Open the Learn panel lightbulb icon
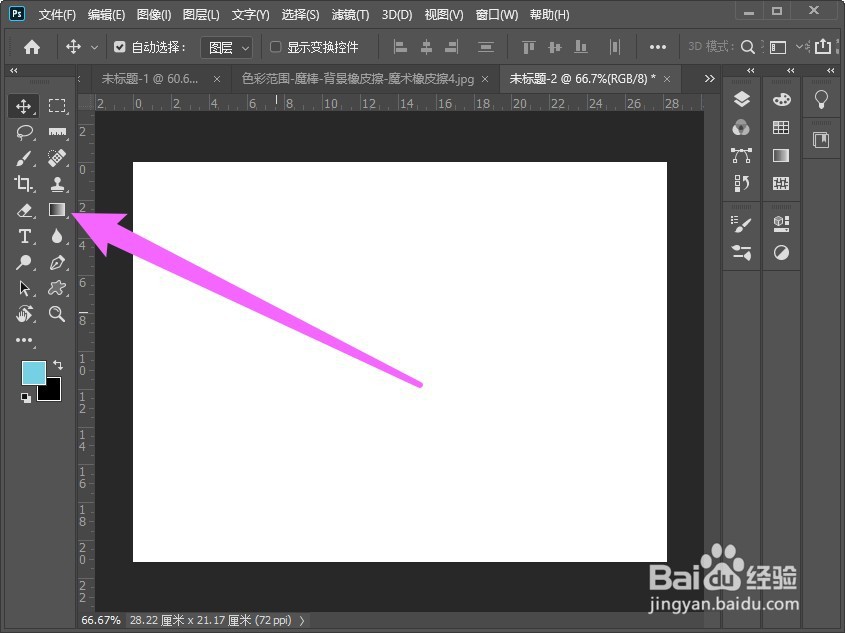This screenshot has height=633, width=845. point(821,99)
